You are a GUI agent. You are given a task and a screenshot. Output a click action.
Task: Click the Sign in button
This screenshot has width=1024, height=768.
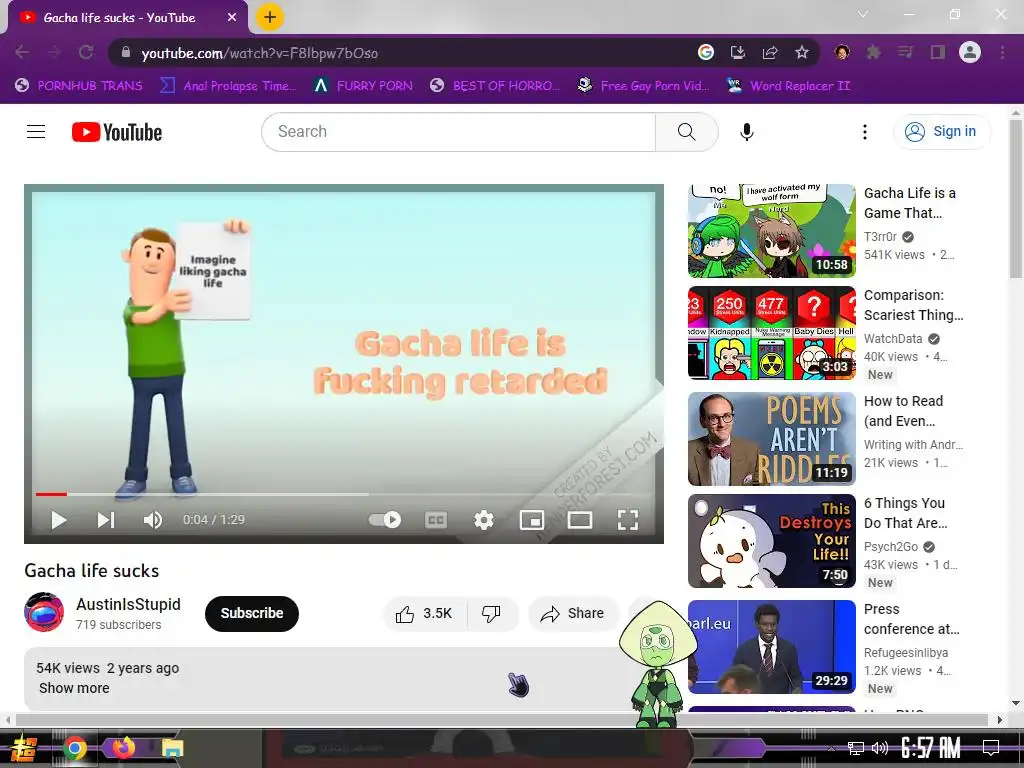pos(941,132)
